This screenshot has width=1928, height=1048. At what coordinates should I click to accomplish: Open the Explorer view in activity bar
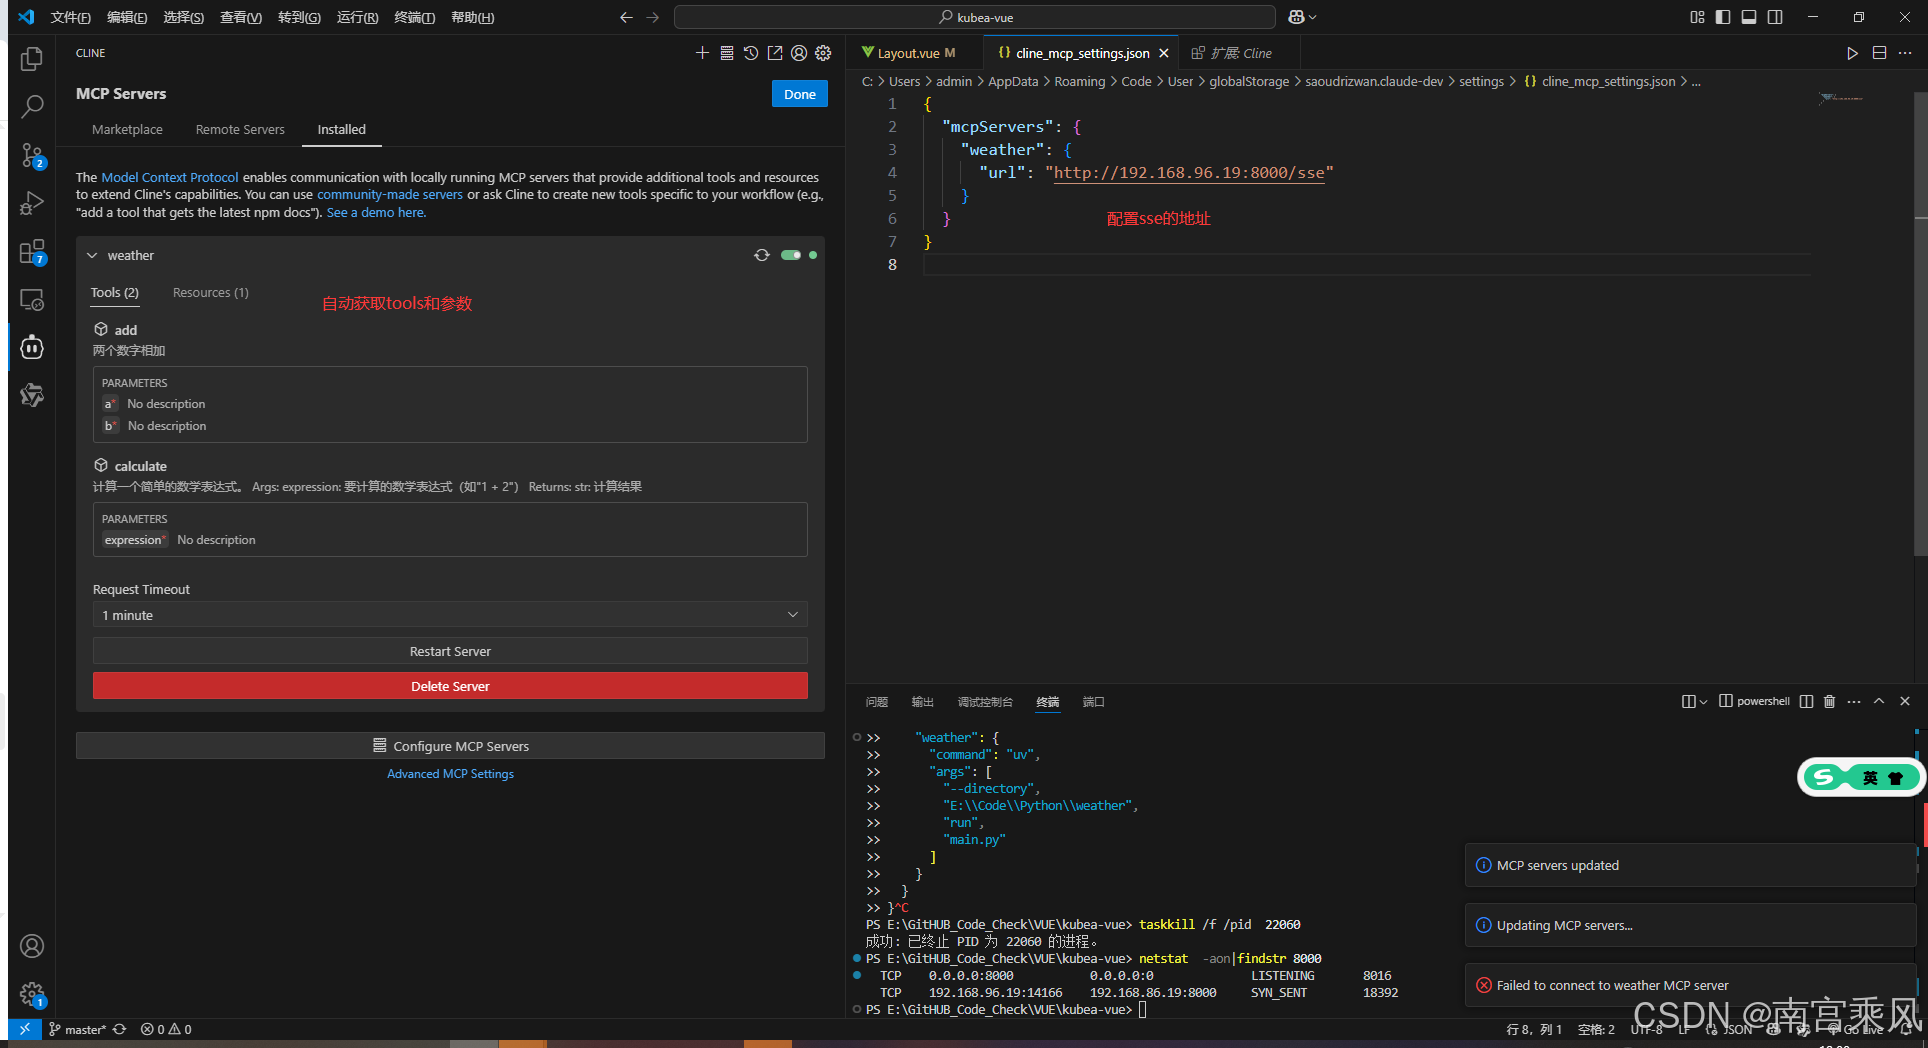click(x=32, y=59)
